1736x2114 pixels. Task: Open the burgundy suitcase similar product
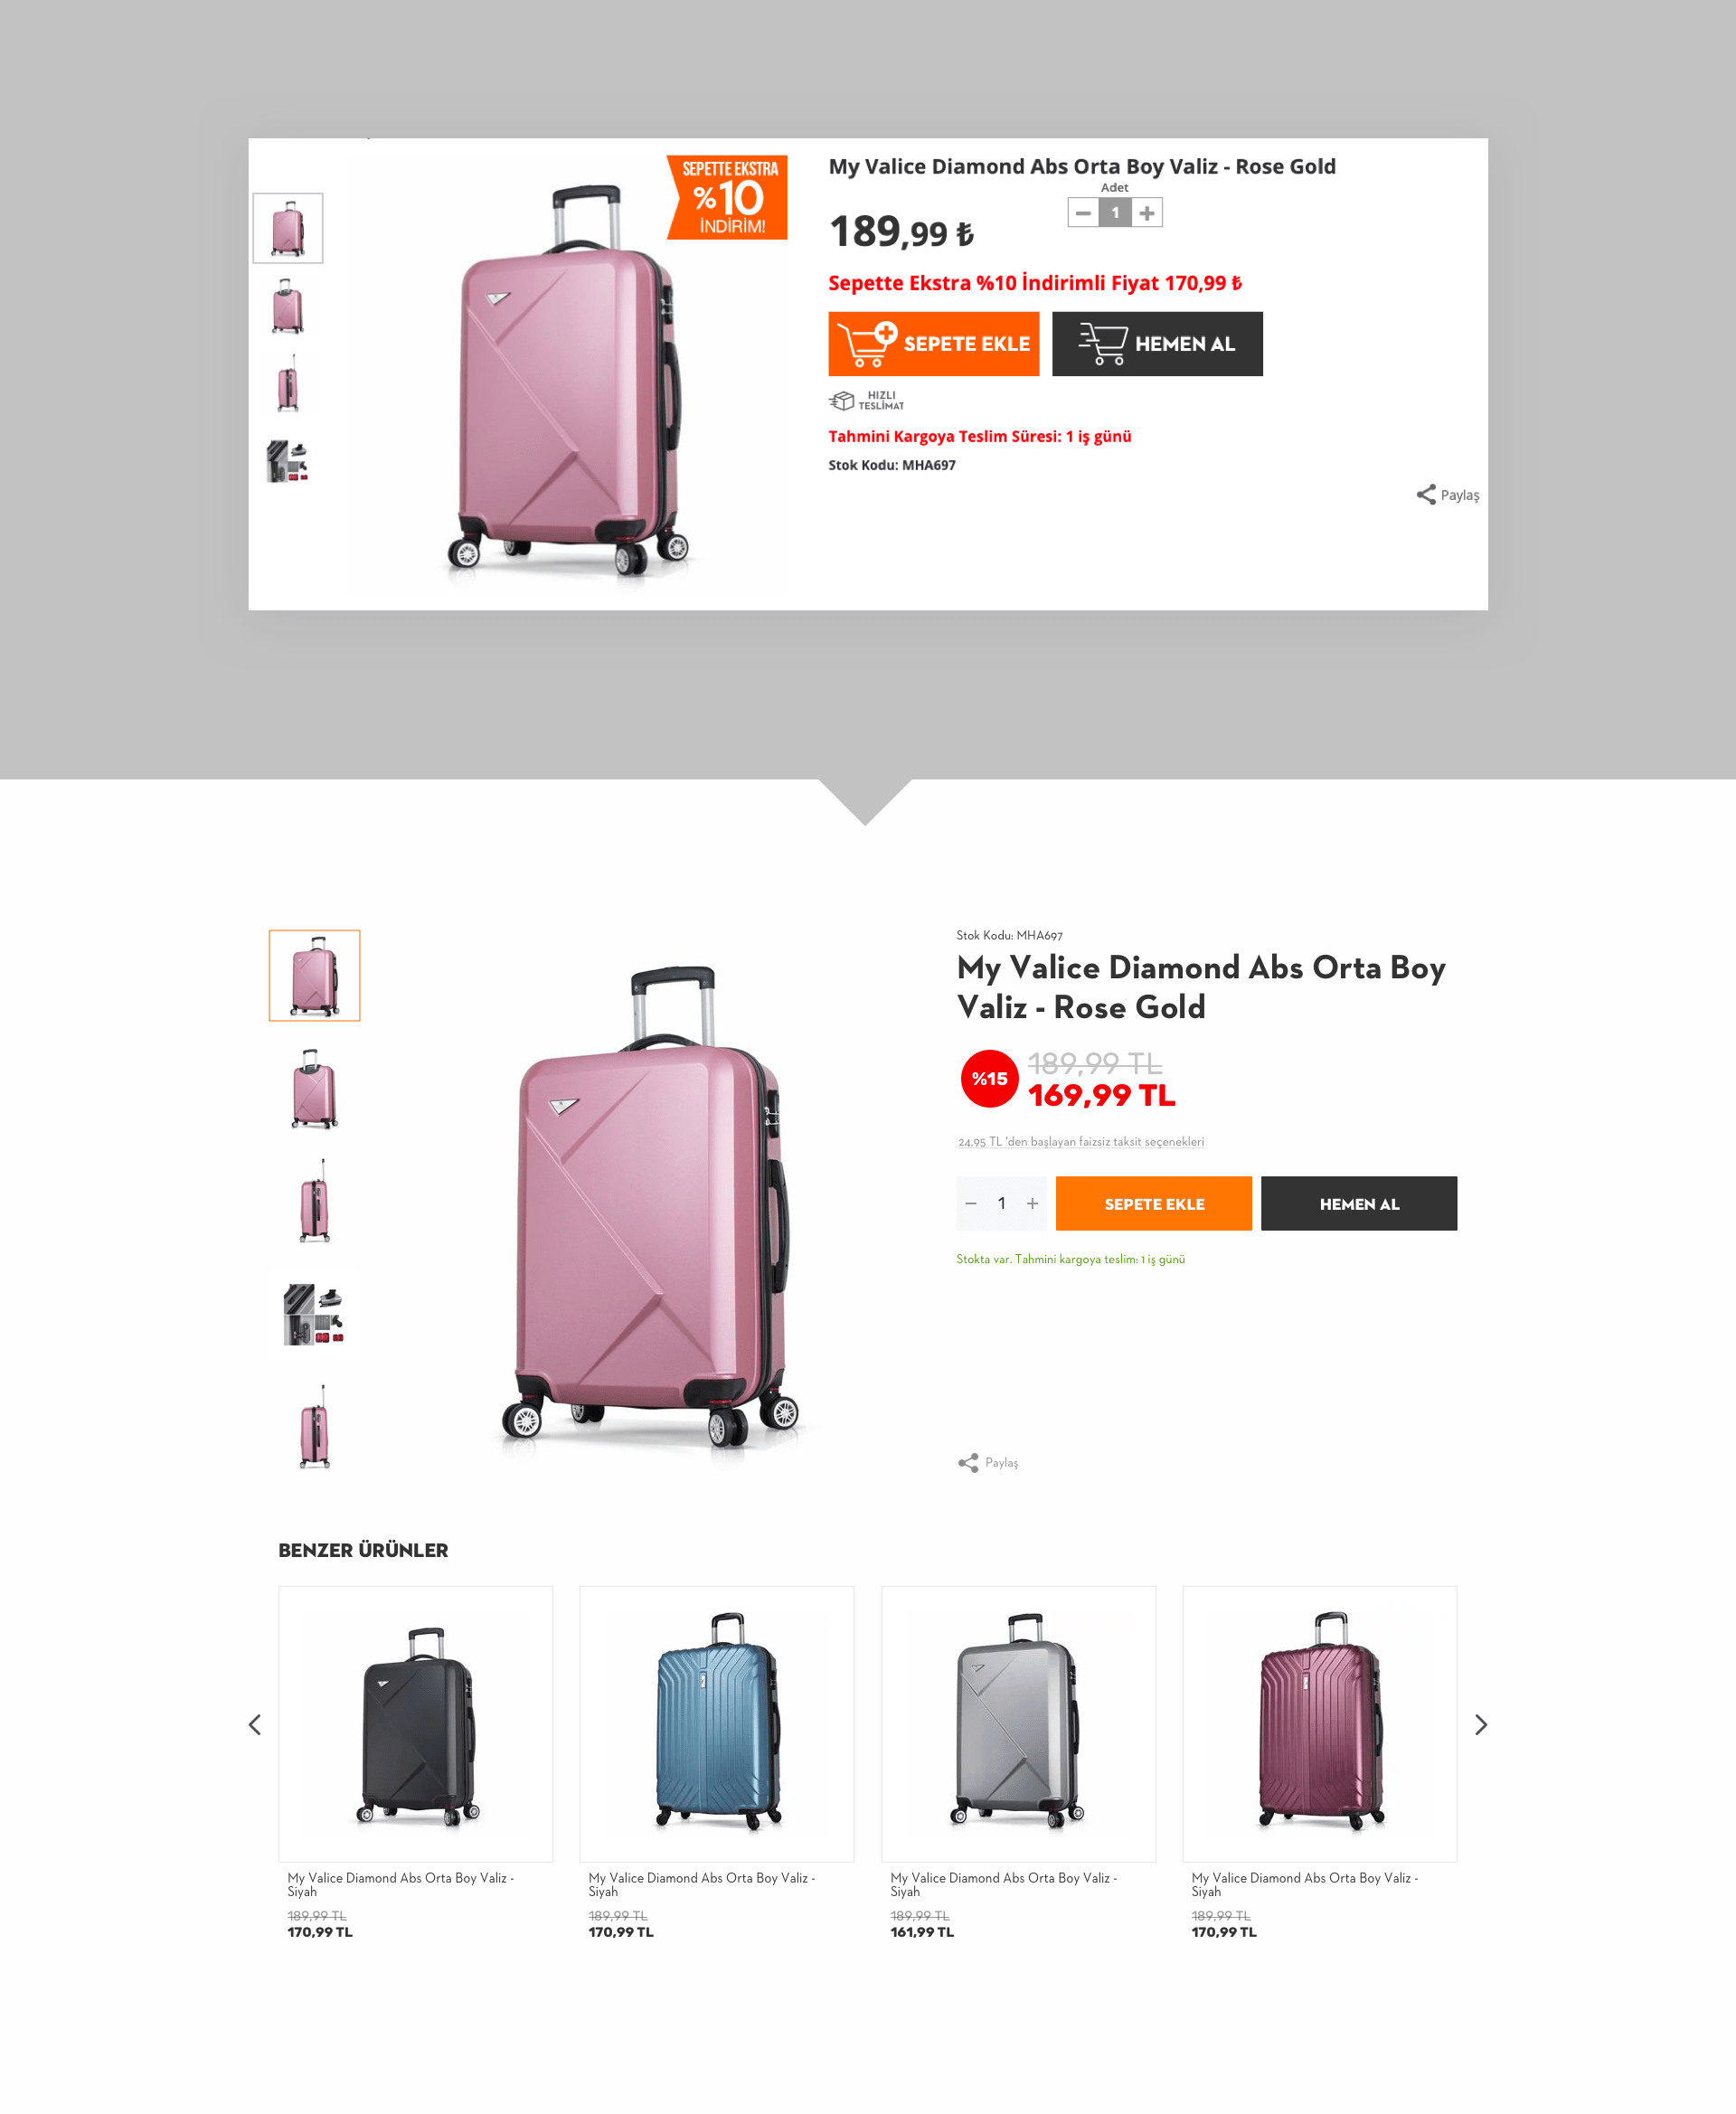[x=1320, y=1724]
